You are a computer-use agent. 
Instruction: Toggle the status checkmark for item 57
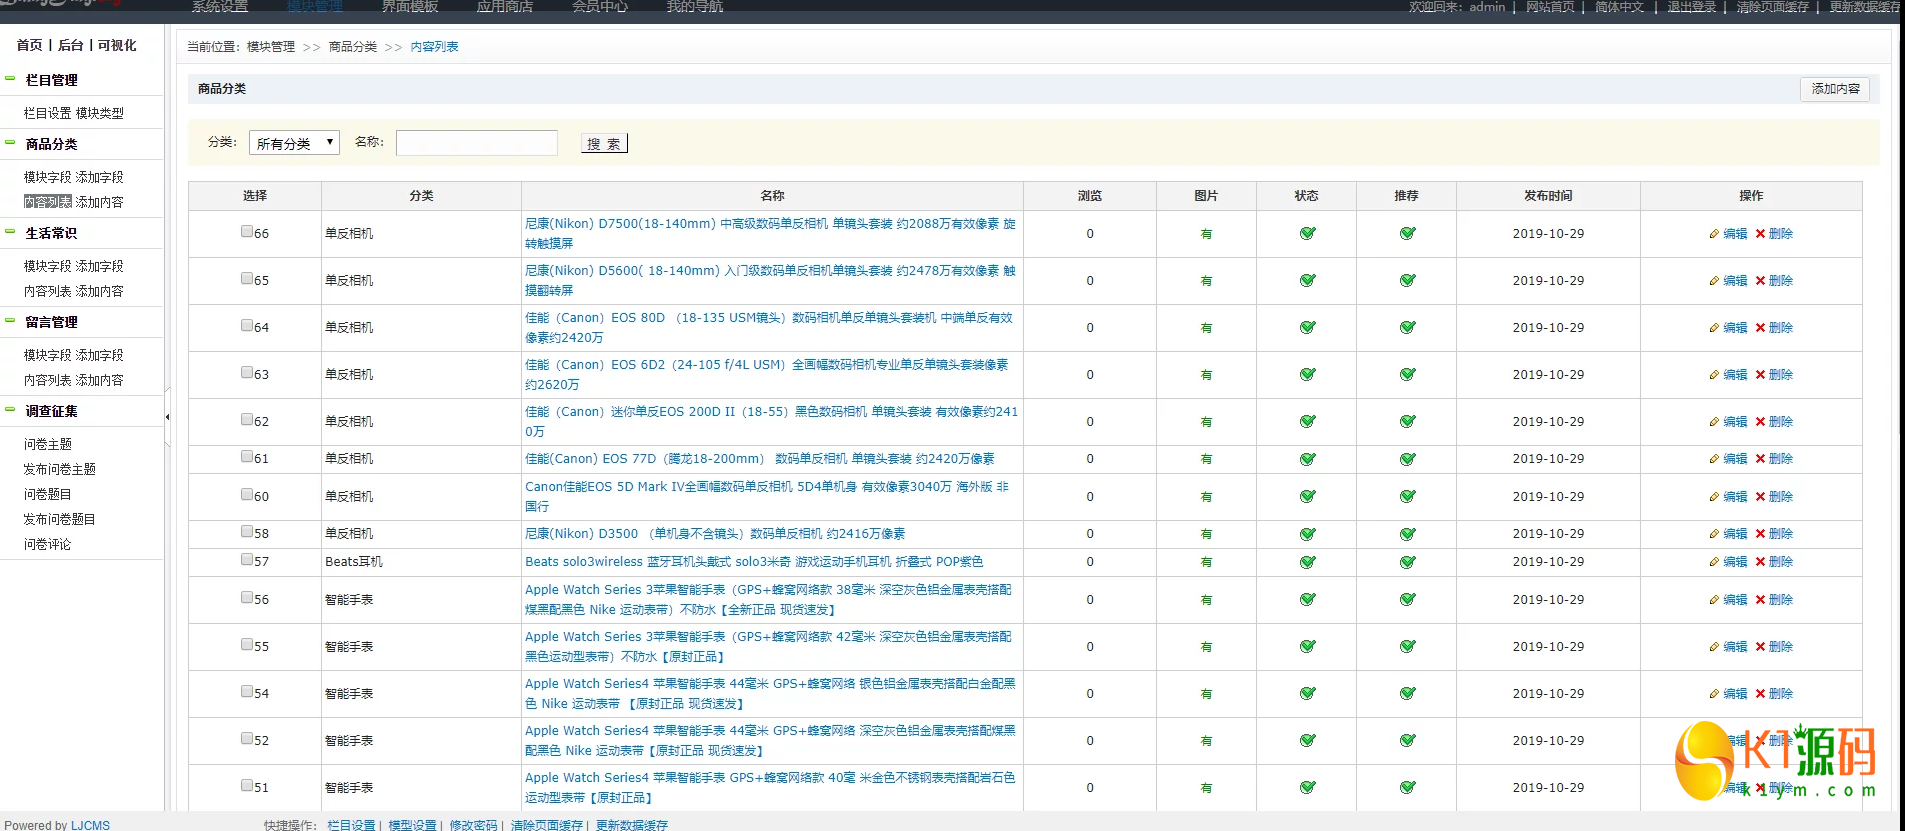point(1306,562)
